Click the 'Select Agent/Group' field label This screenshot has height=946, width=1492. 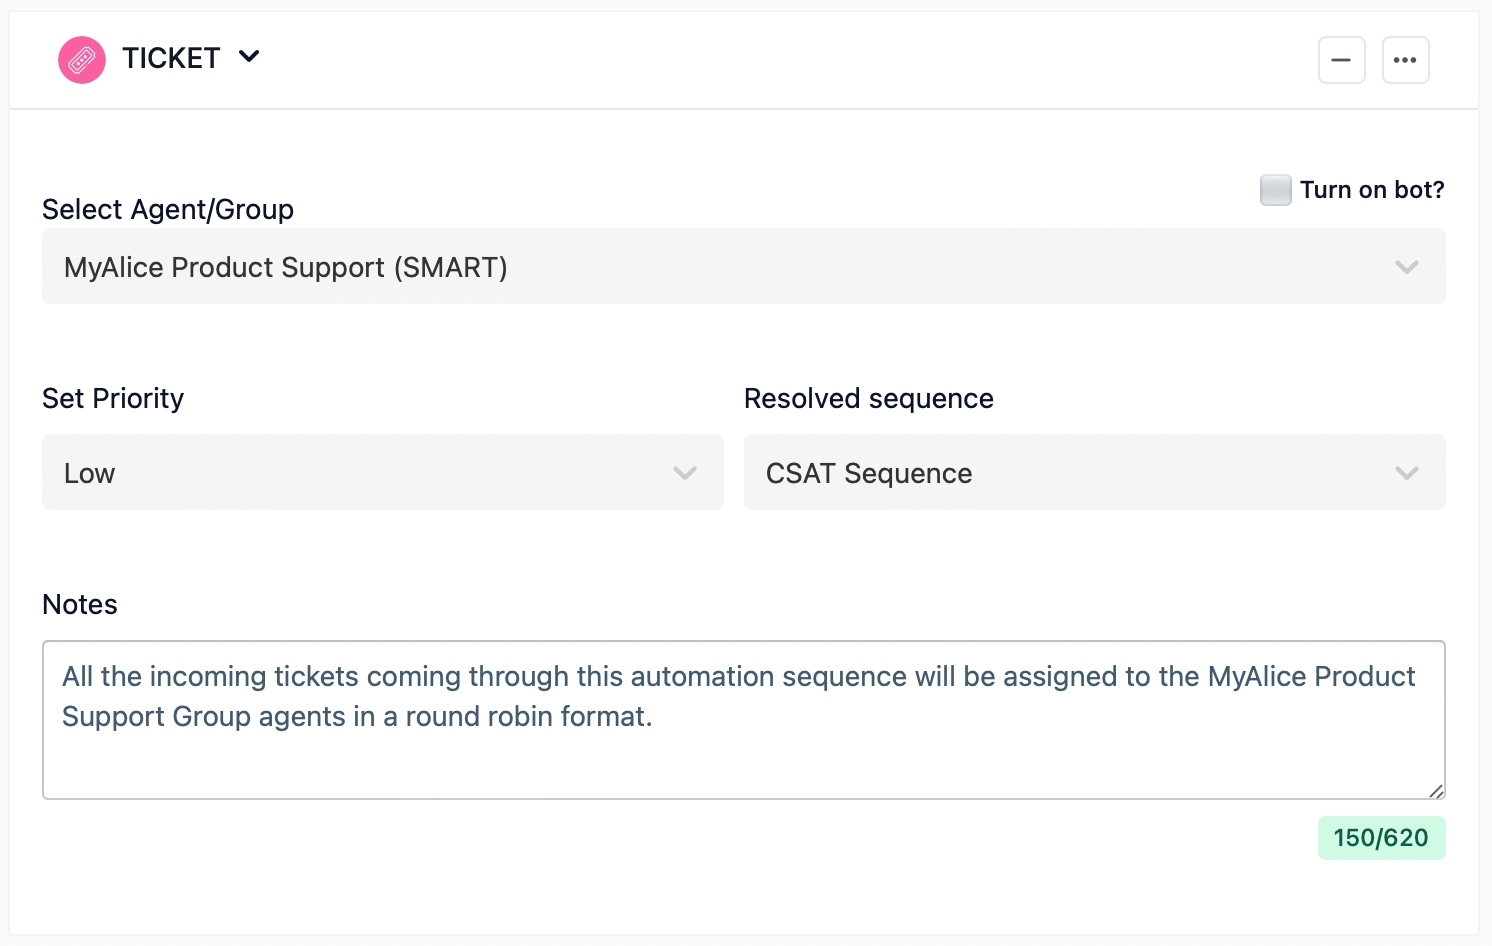coord(168,210)
